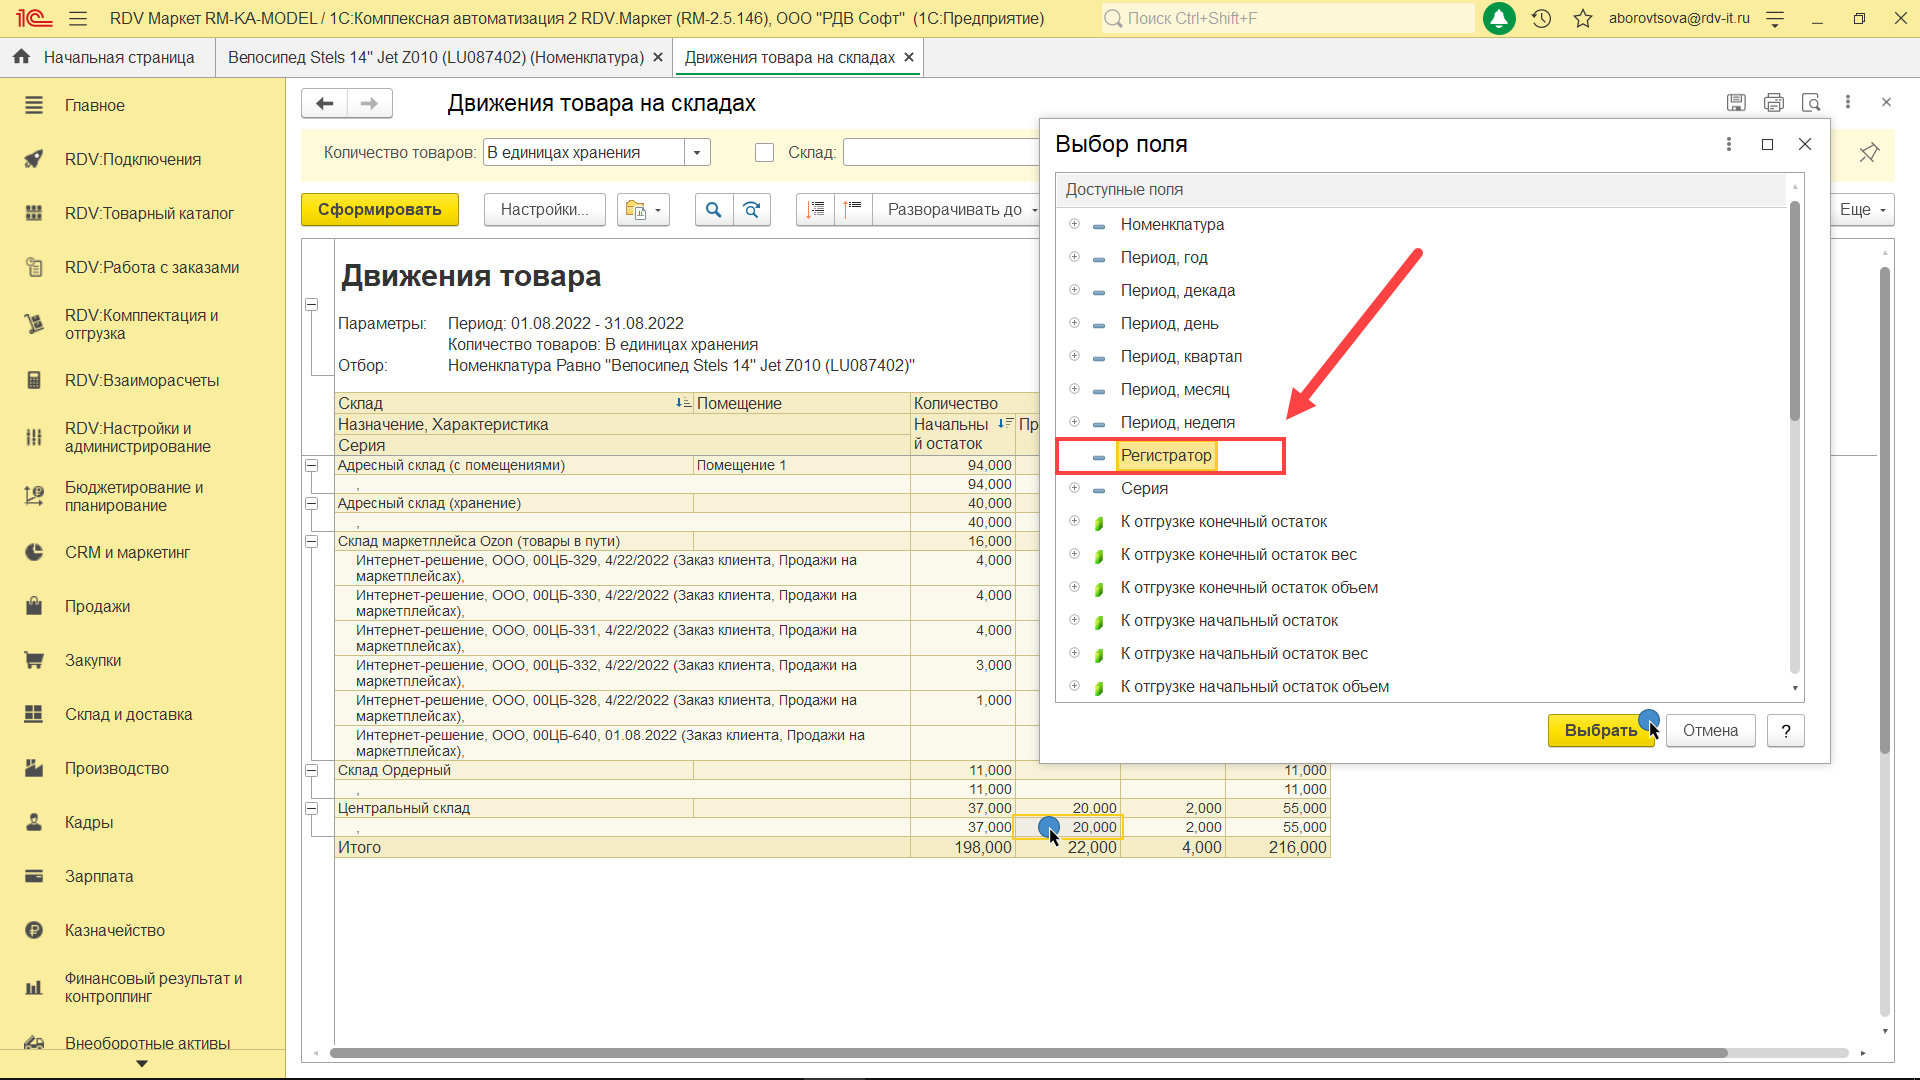Viewport: 1920px width, 1080px height.
Task: Open the history clock icon
Action: 1541,18
